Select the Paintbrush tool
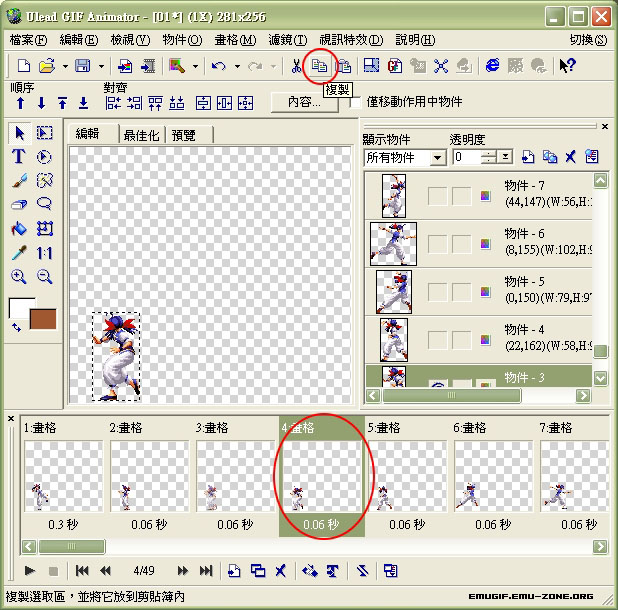618x610 pixels. [x=19, y=180]
